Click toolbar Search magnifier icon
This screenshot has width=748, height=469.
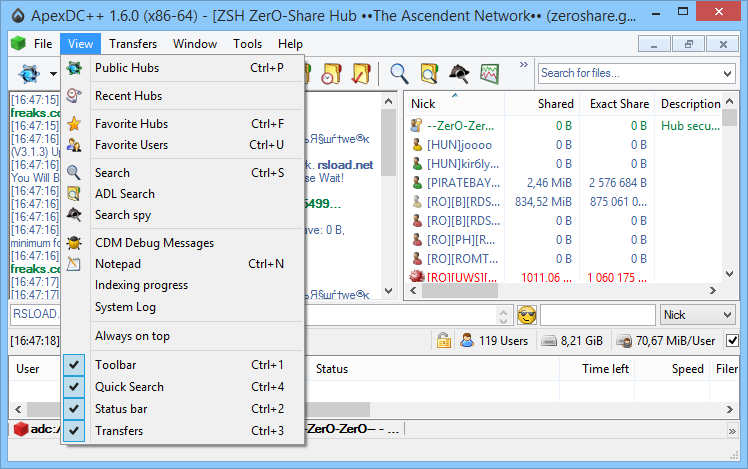[399, 74]
